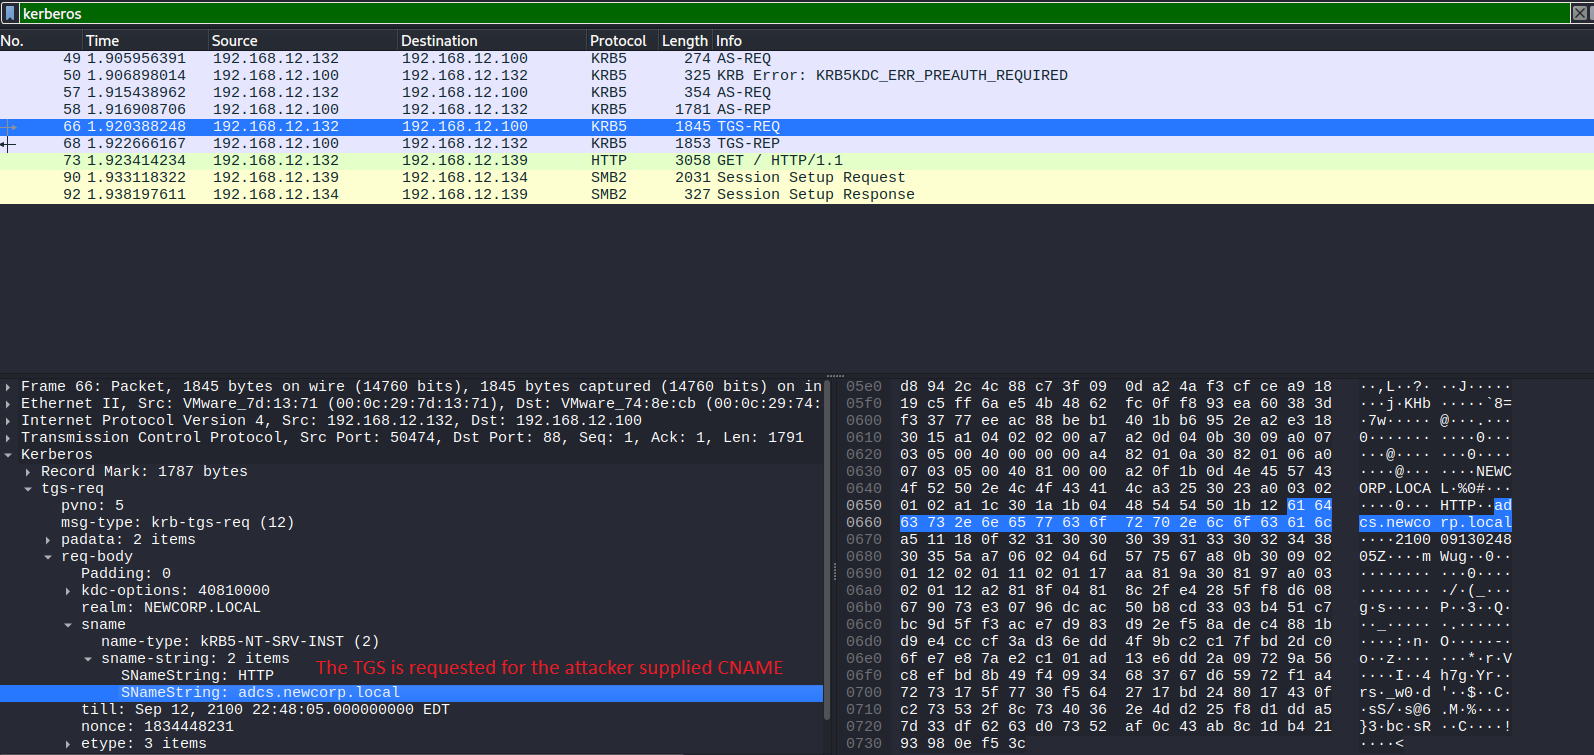Viewport: 1594px width, 755px height.
Task: Click the display filter bookmark icon
Action: (10, 13)
